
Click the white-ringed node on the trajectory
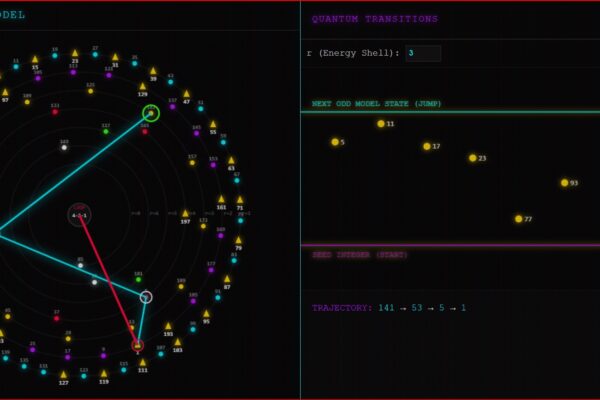pyautogui.click(x=146, y=297)
